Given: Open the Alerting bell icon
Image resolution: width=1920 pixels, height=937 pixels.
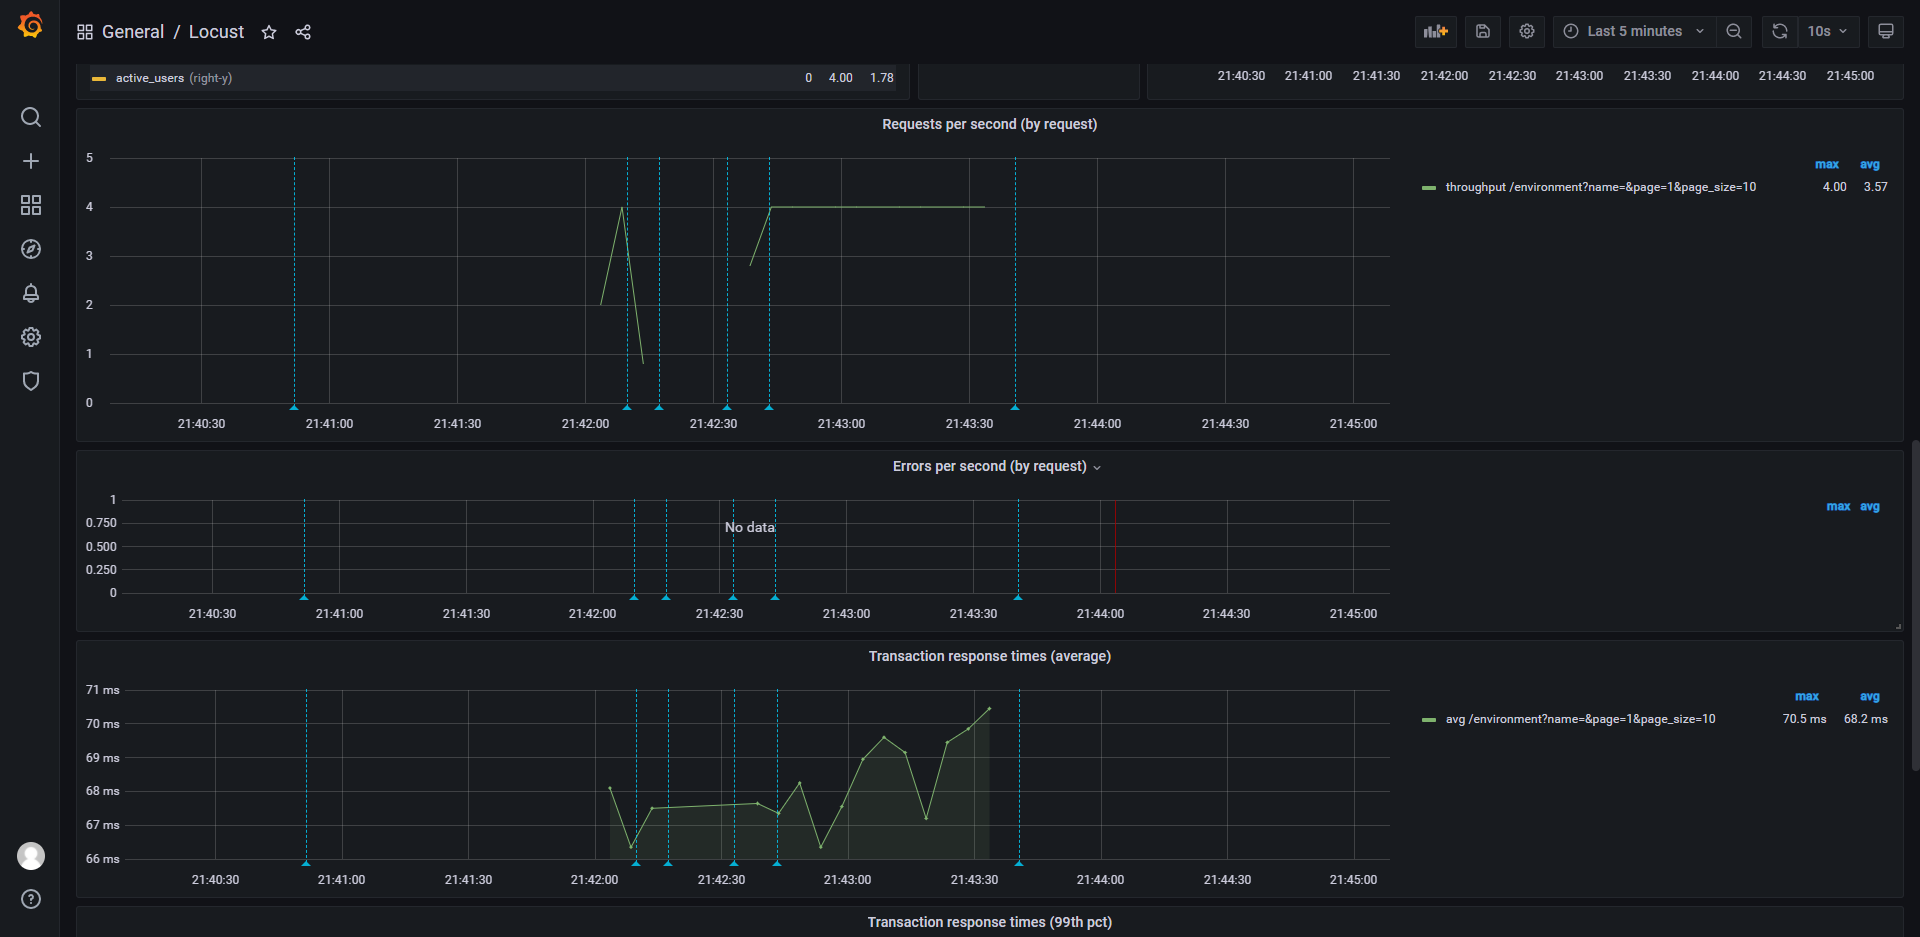Looking at the screenshot, I should click(31, 293).
